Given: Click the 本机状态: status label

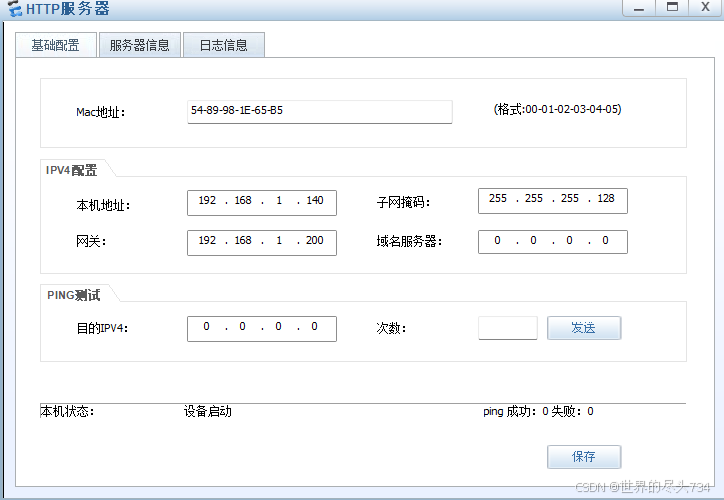Looking at the screenshot, I should coord(67,411).
